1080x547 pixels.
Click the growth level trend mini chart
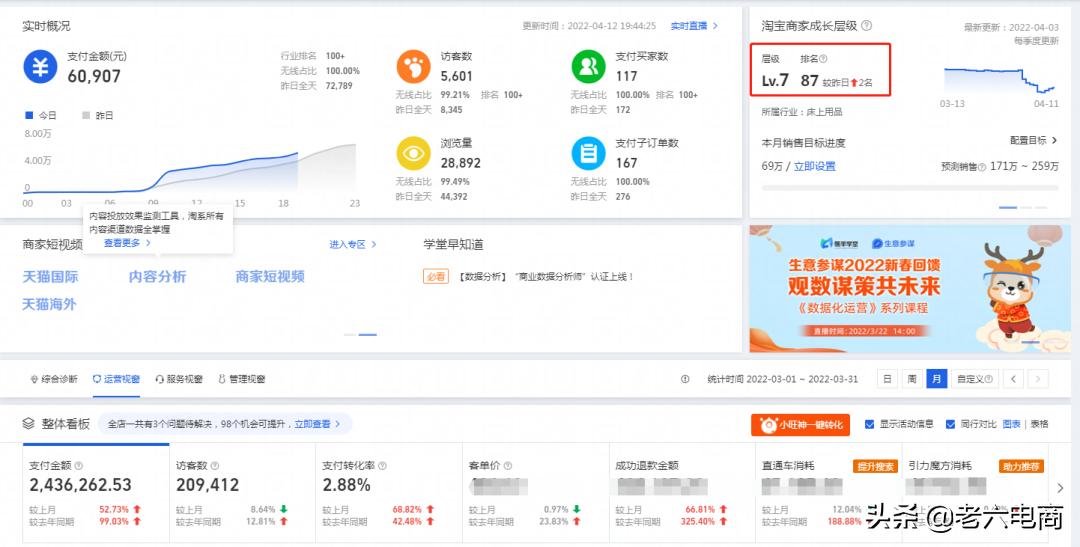[x=999, y=79]
